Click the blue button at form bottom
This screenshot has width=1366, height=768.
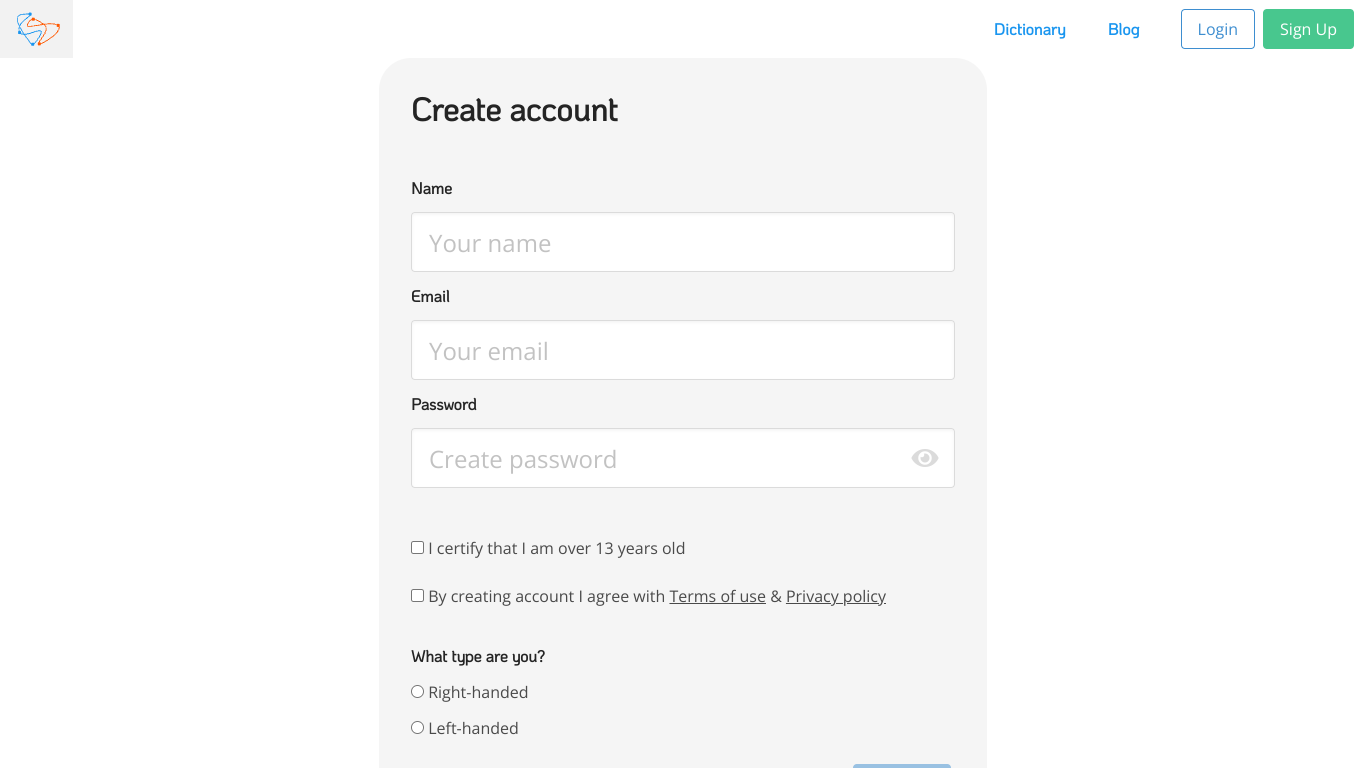[x=902, y=766]
